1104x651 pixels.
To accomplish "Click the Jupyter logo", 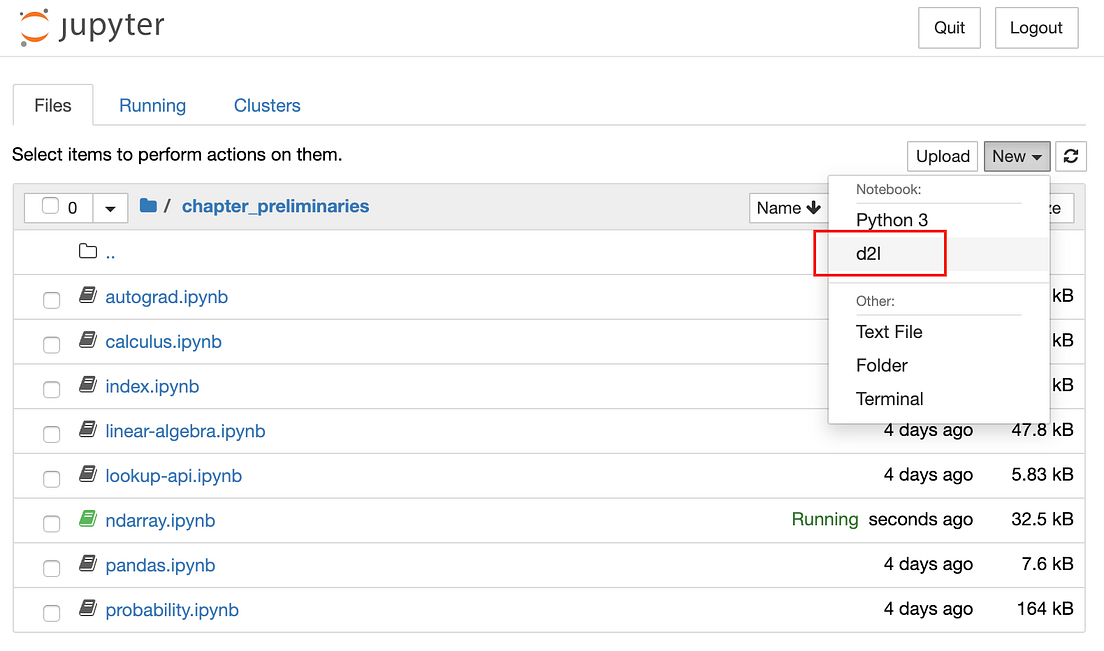I will [x=90, y=27].
